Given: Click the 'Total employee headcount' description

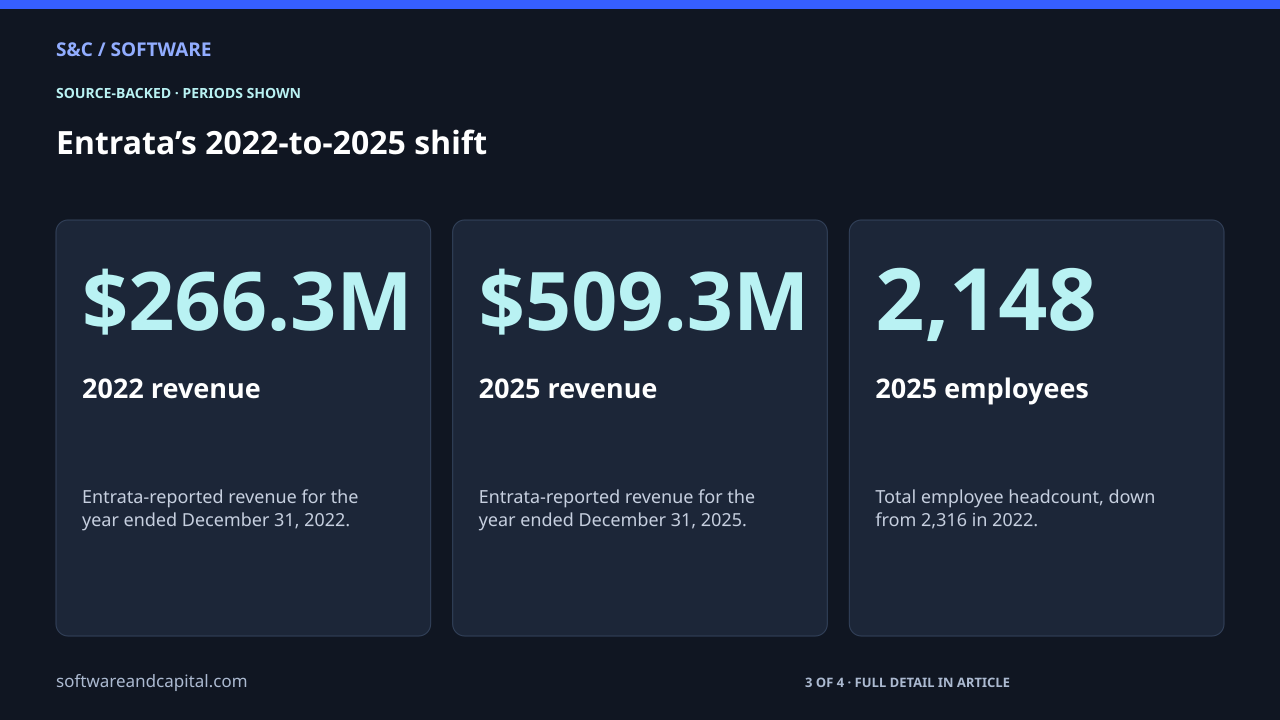Looking at the screenshot, I should 1015,508.
